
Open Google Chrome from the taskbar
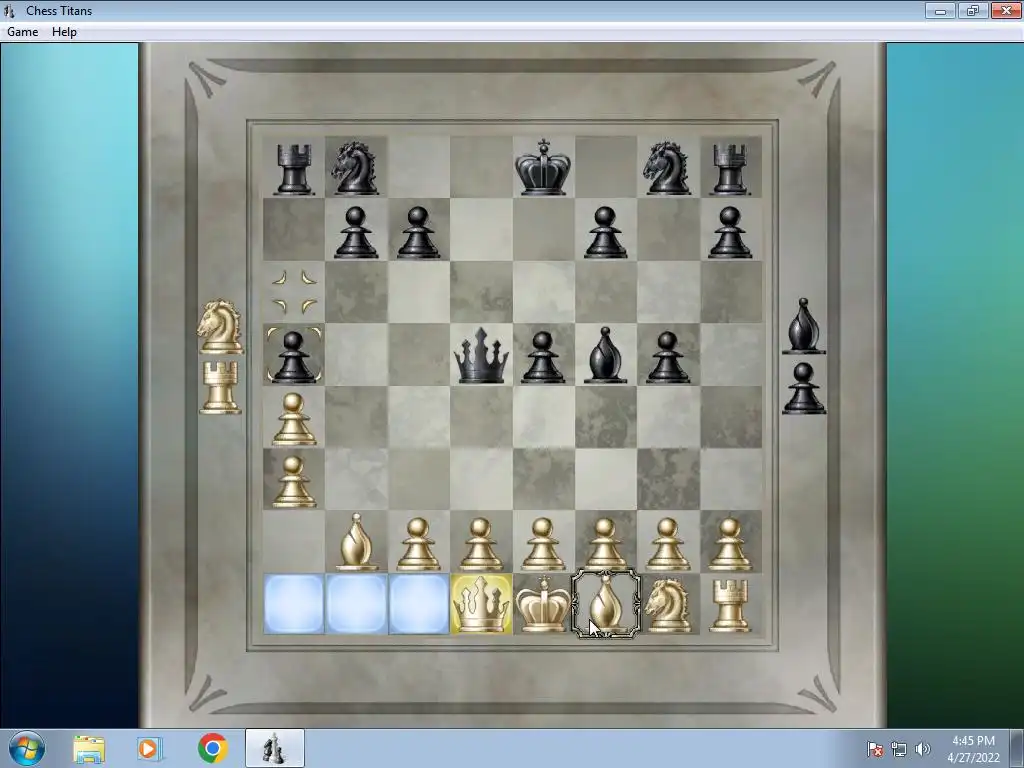(x=212, y=748)
